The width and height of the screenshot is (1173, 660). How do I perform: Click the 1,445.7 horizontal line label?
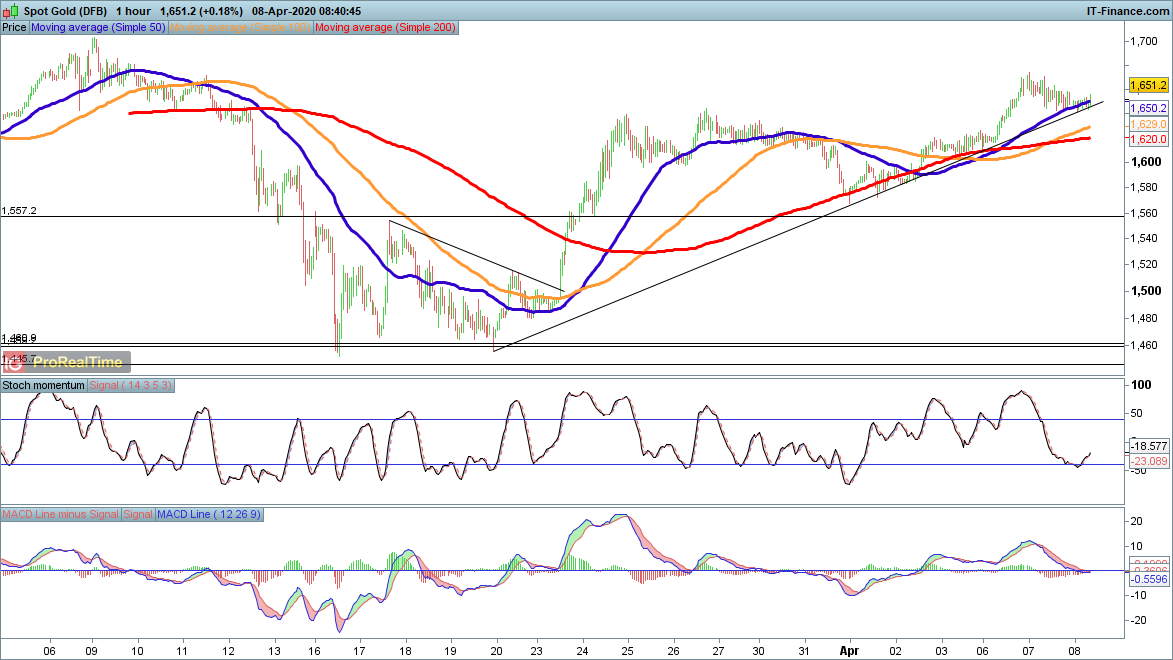pyautogui.click(x=19, y=359)
